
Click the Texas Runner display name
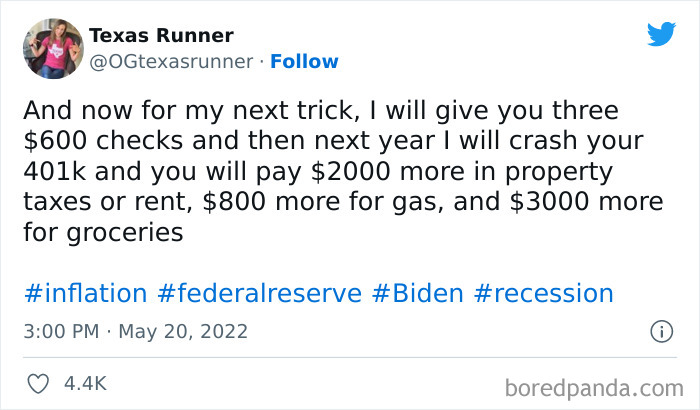(161, 36)
